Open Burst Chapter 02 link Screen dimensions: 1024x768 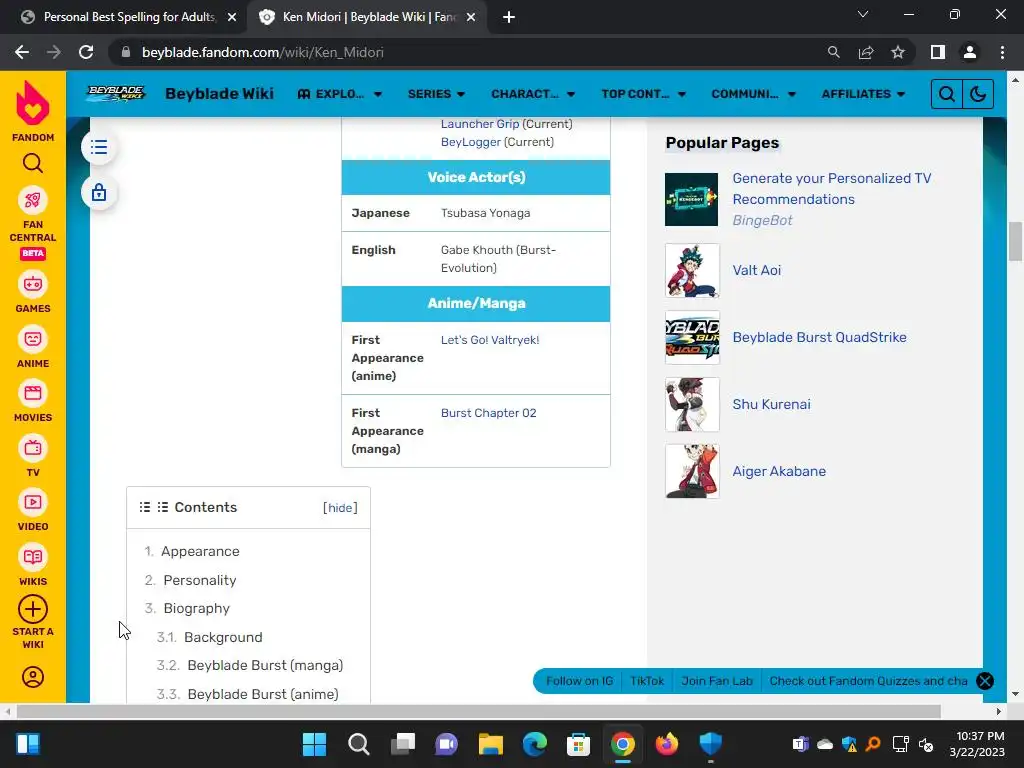coord(488,413)
